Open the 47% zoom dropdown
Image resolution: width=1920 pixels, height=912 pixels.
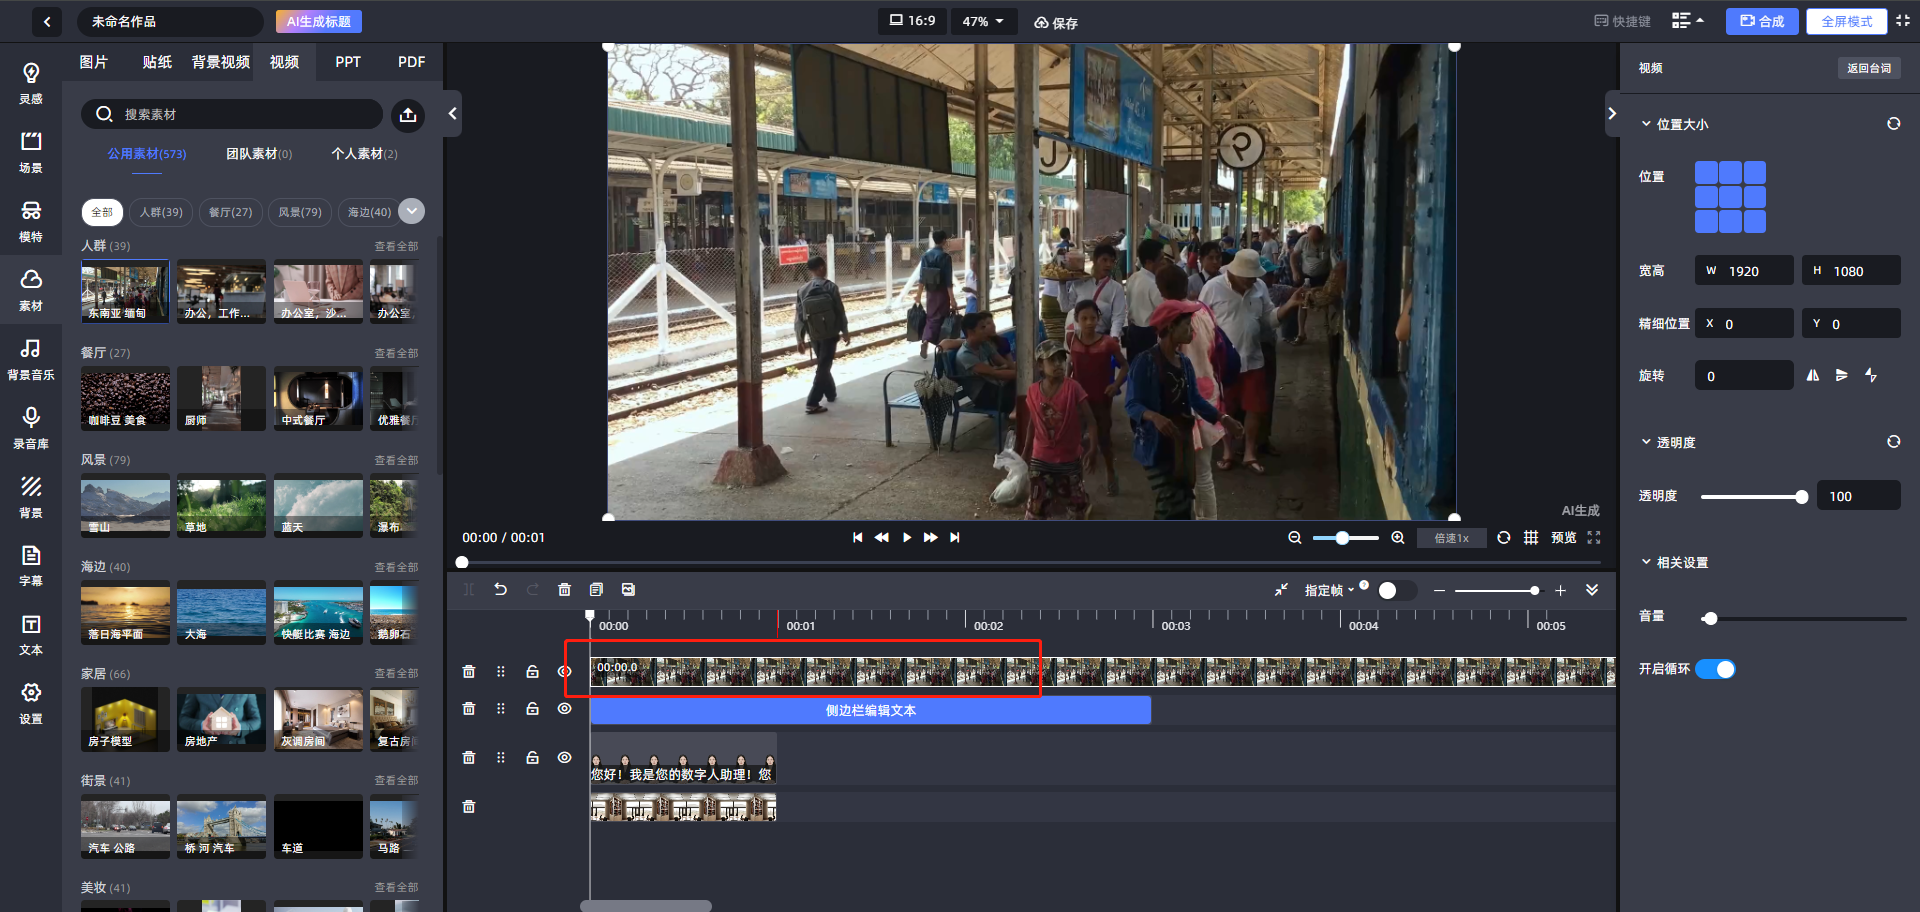pos(984,21)
